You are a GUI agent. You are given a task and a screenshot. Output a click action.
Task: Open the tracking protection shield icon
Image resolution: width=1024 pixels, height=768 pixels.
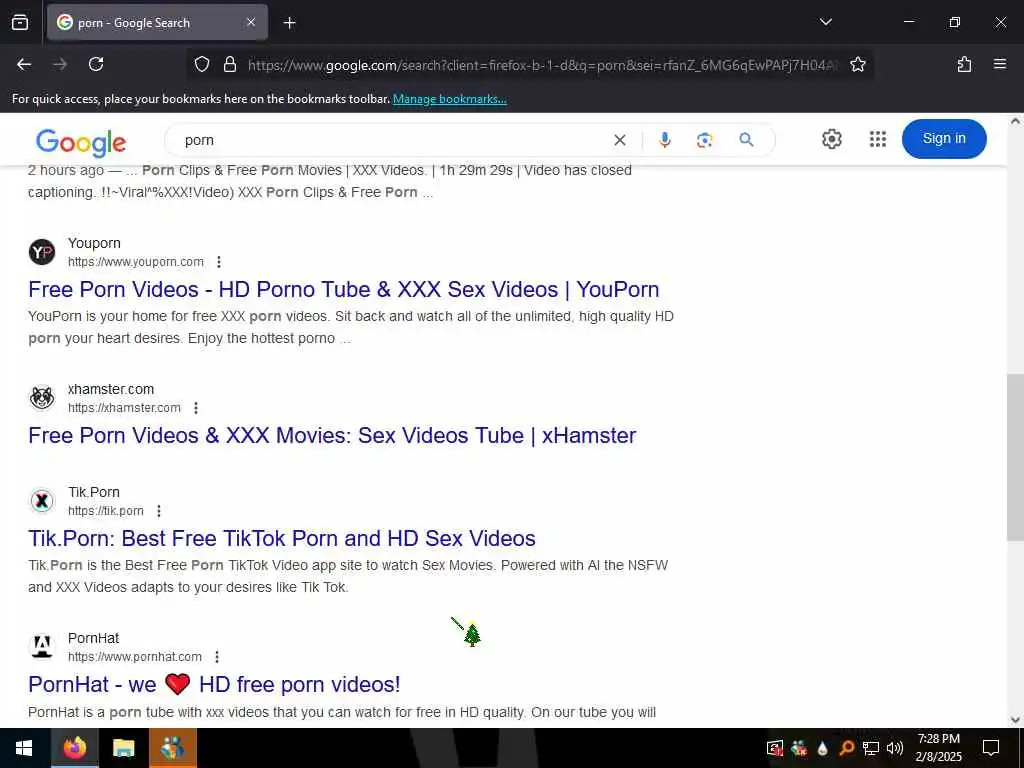tap(202, 64)
